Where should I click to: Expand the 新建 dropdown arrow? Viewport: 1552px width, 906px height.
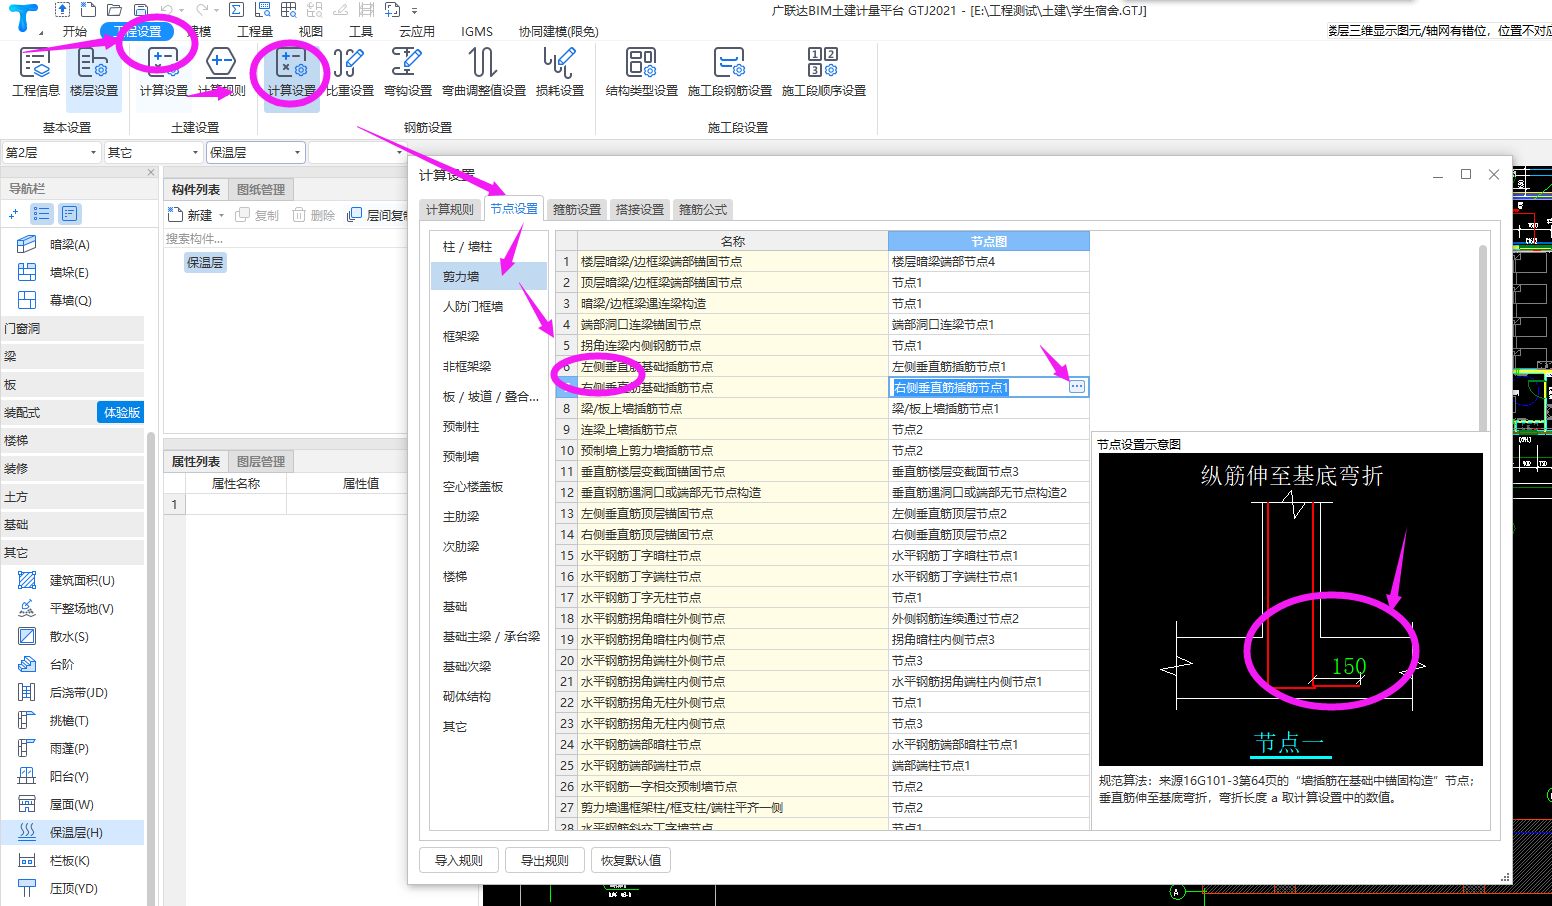click(x=221, y=216)
